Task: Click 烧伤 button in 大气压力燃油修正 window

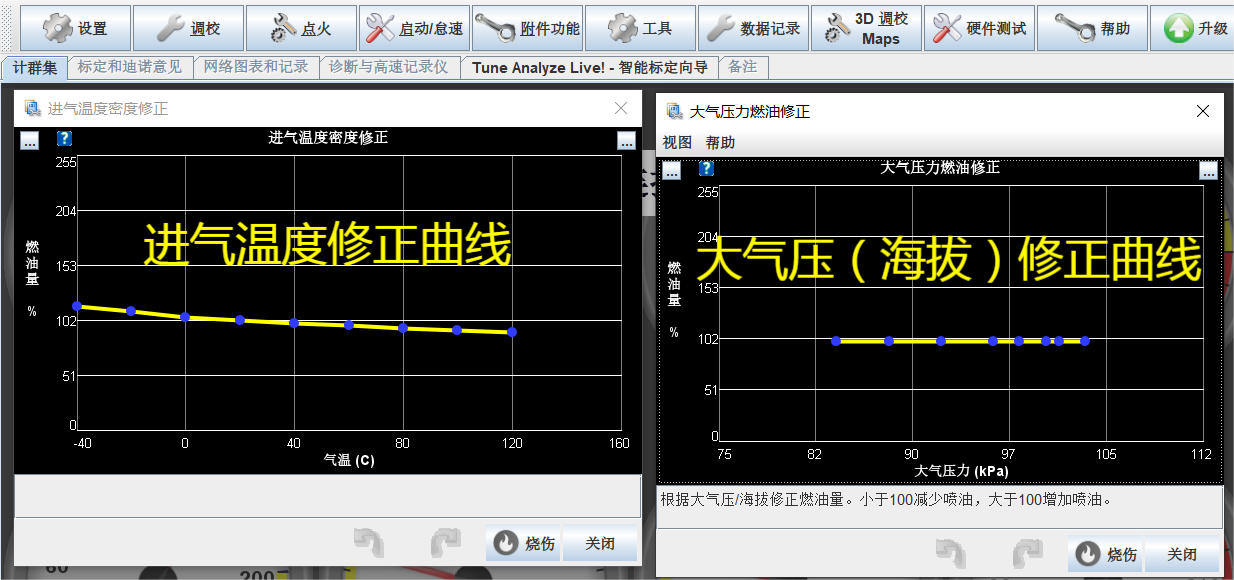Action: point(1105,554)
